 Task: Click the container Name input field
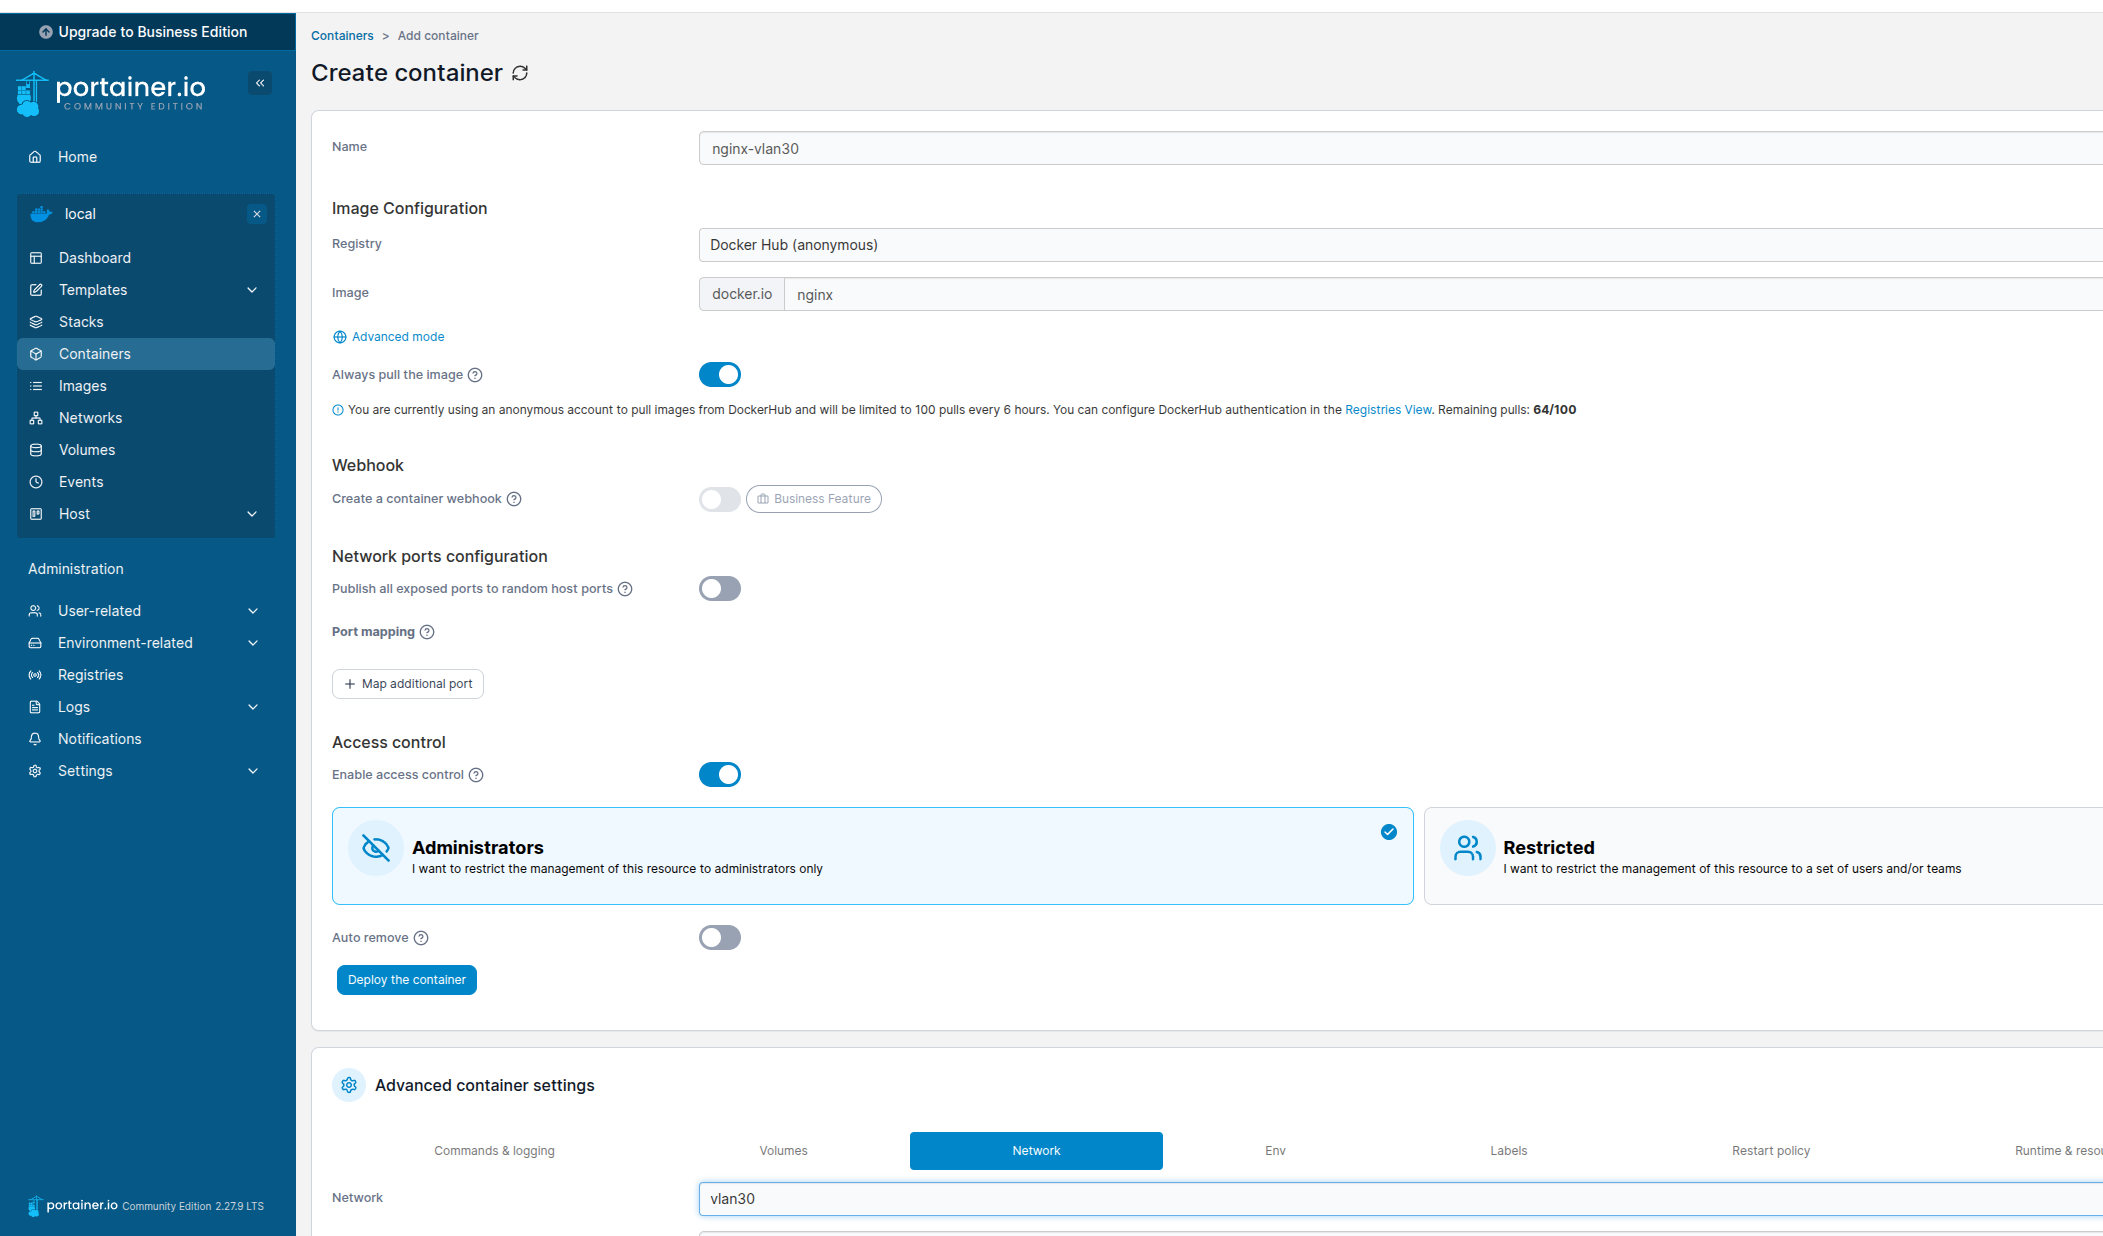1398,148
